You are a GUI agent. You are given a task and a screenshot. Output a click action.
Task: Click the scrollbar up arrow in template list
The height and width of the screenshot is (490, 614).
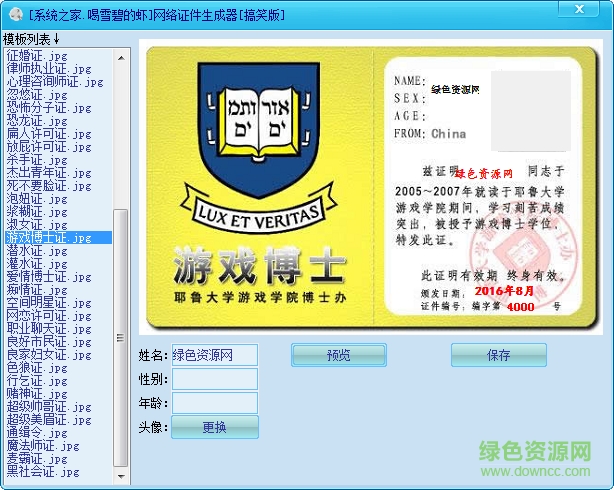121,55
